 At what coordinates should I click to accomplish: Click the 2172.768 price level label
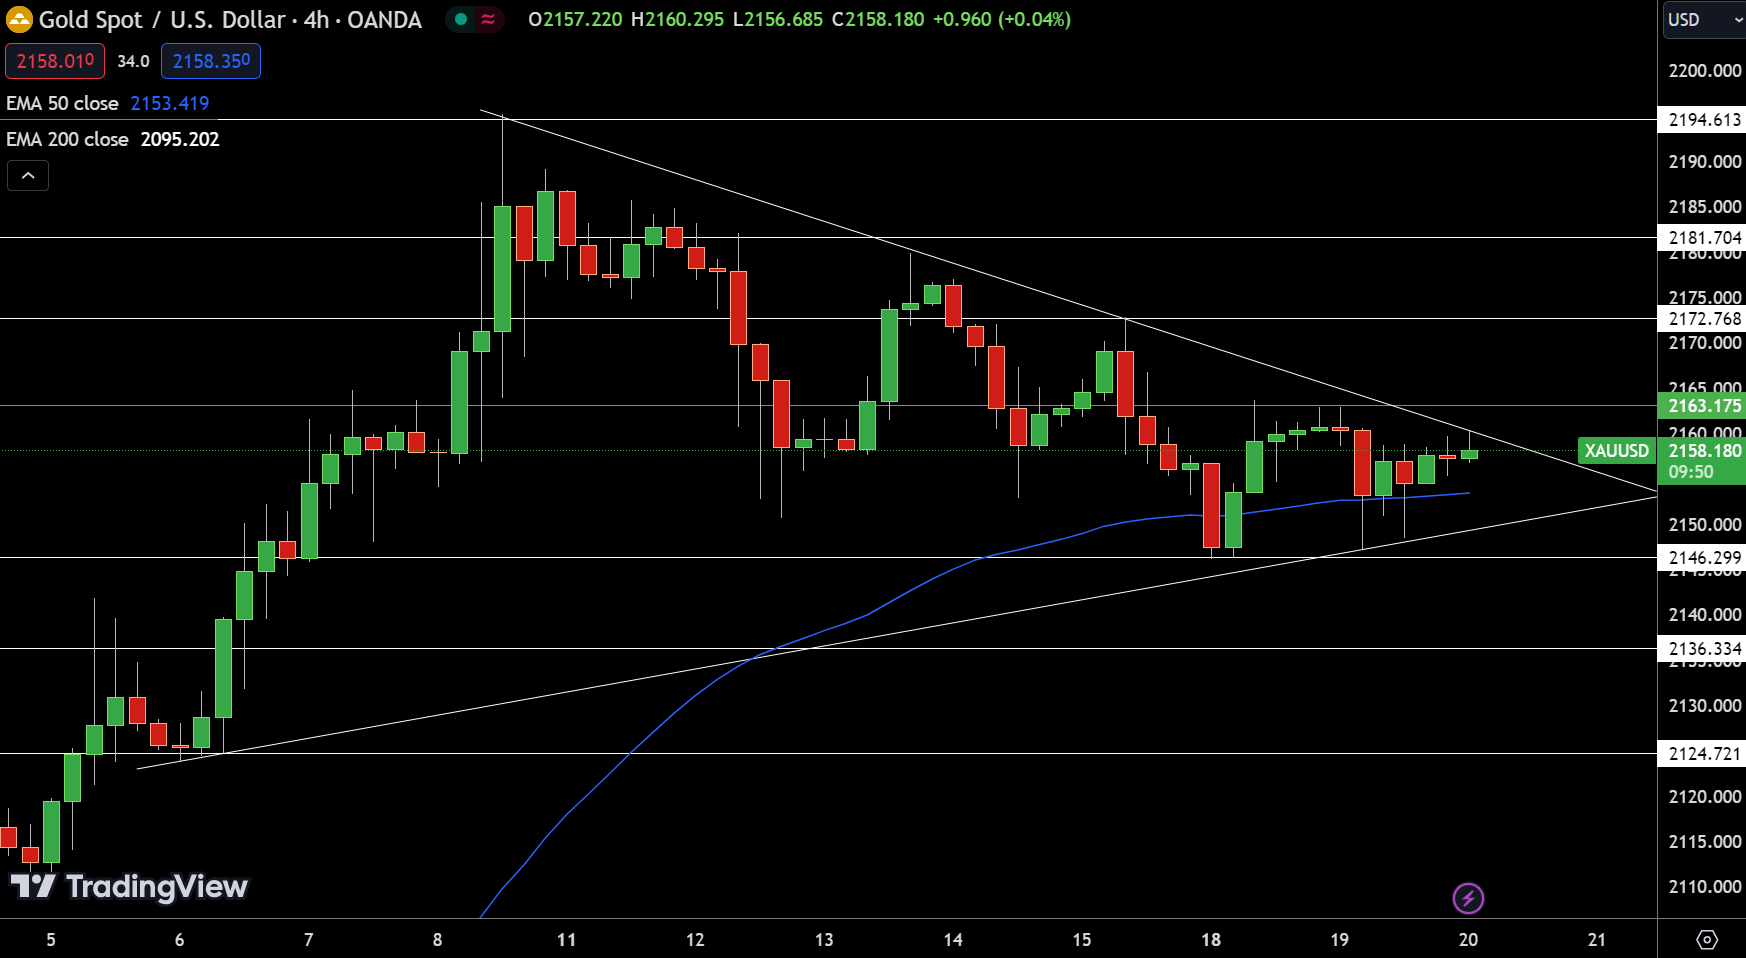coord(1702,319)
